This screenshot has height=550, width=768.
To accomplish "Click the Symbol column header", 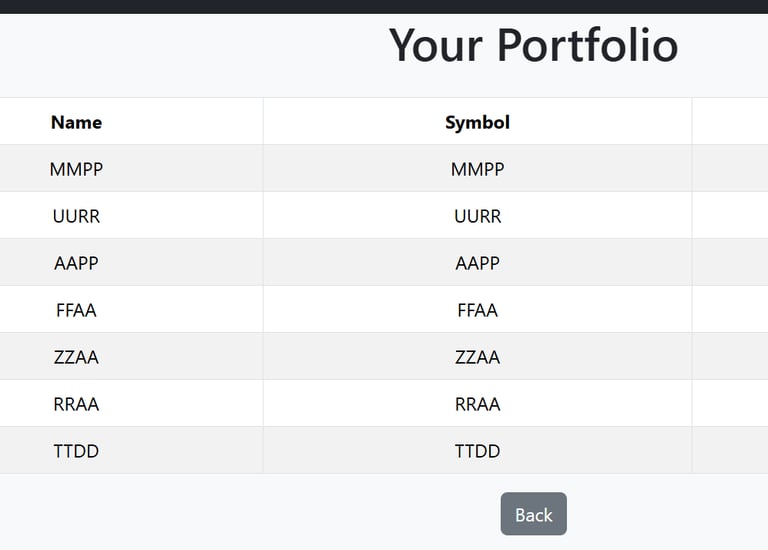I will pos(477,122).
